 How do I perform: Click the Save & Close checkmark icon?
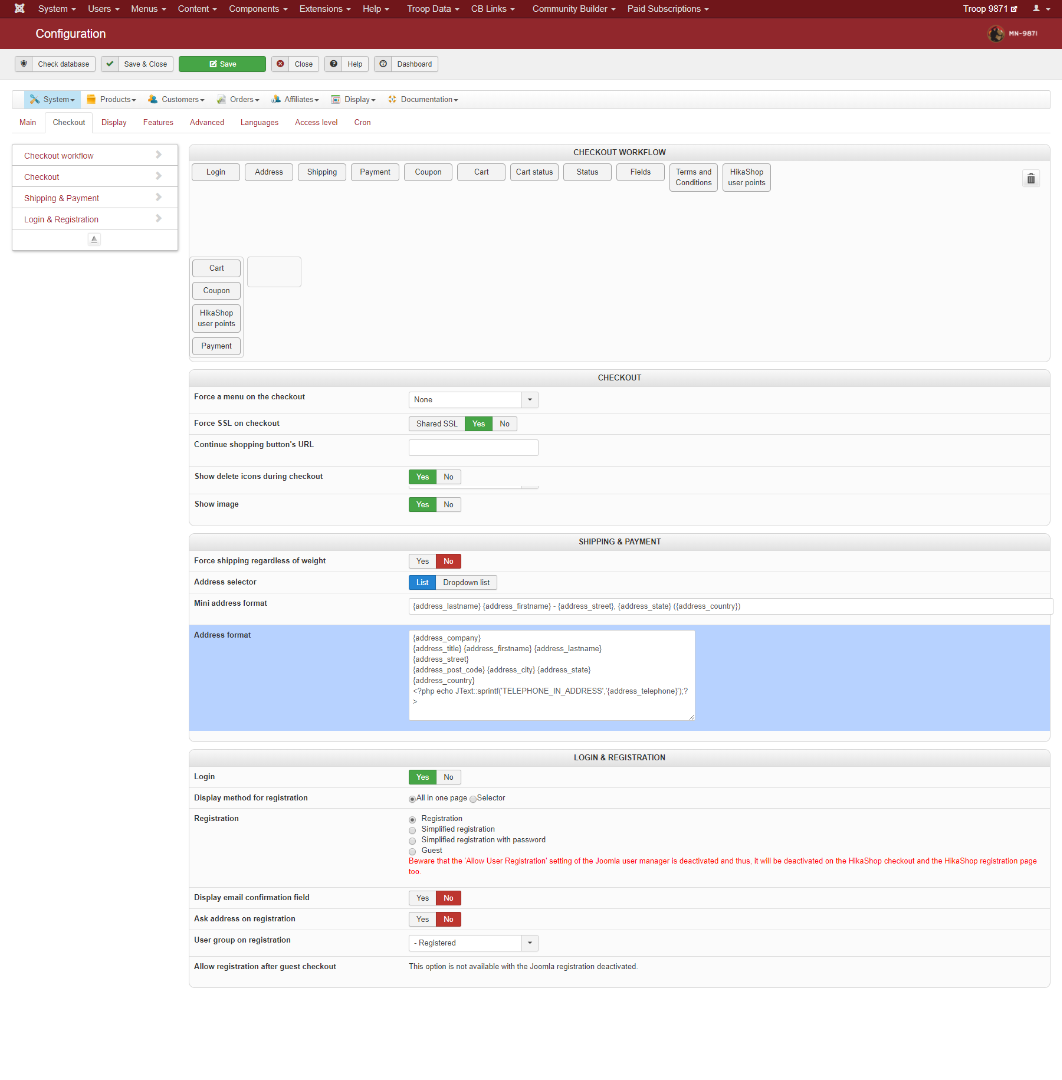point(110,64)
